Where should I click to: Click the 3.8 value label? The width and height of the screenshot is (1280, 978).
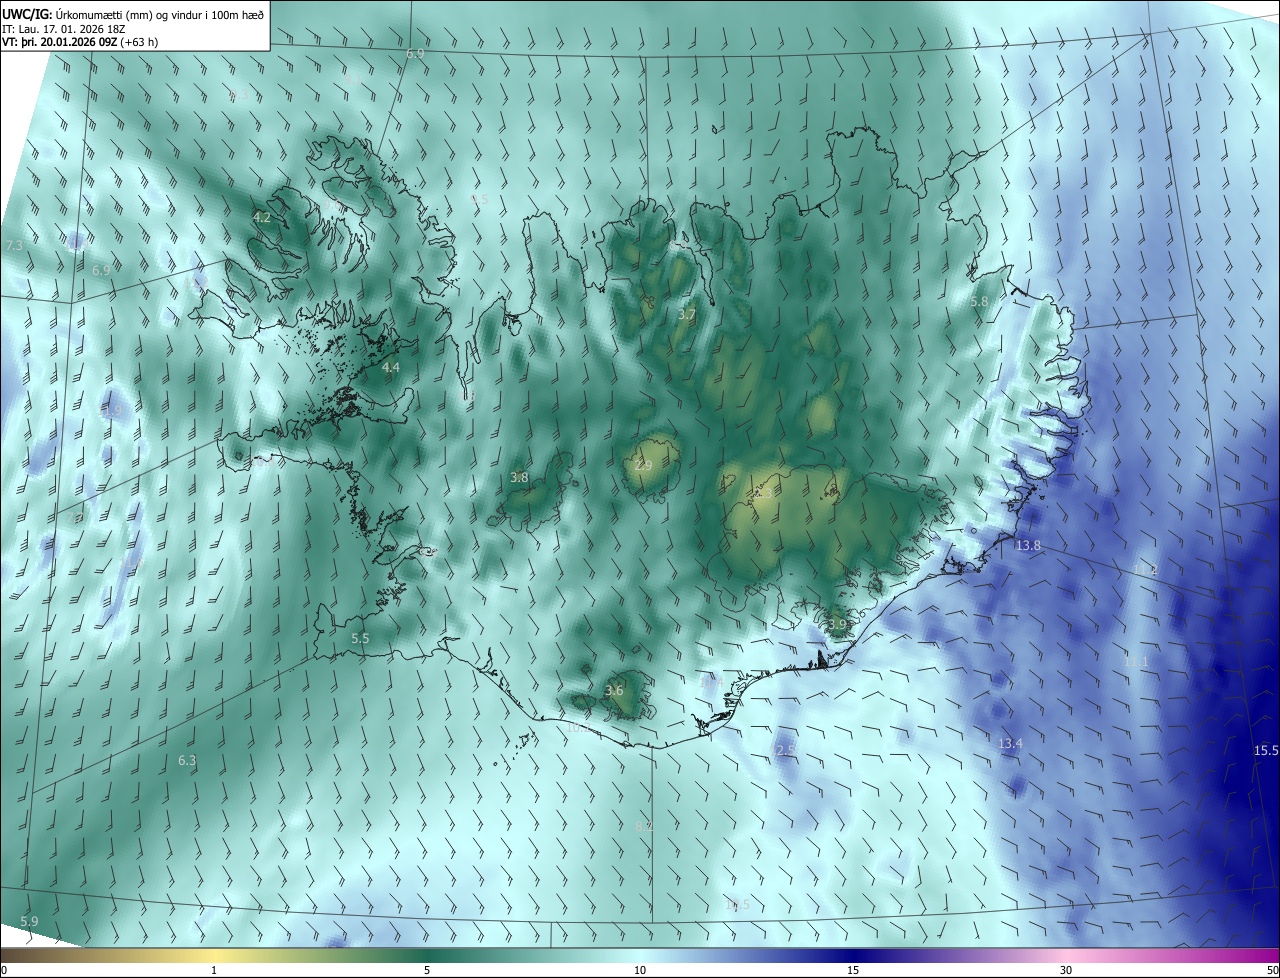pyautogui.click(x=519, y=477)
